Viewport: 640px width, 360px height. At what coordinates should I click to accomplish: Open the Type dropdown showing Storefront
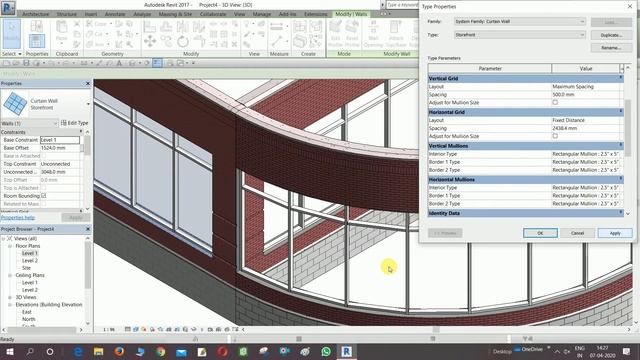point(520,35)
